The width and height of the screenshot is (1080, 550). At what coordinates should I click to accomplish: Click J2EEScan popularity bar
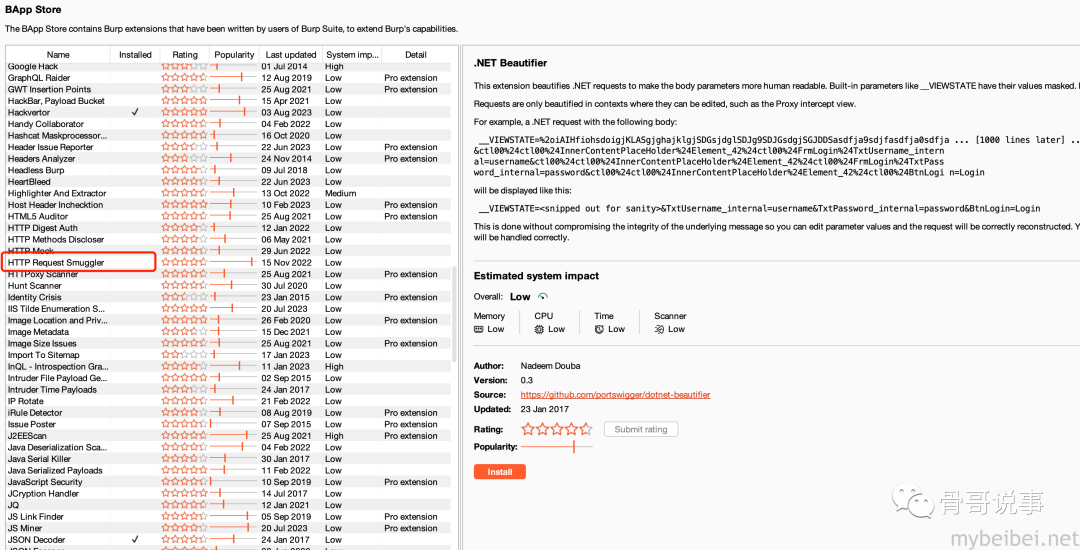[234, 436]
